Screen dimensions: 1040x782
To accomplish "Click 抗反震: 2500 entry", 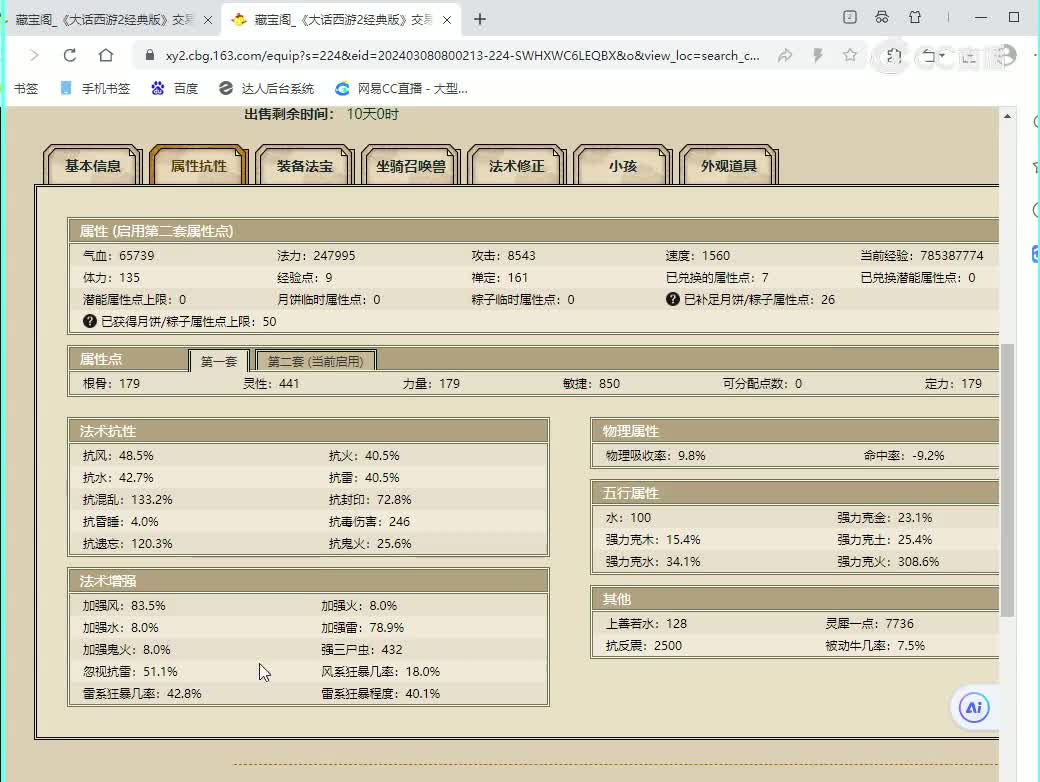I will click(x=643, y=645).
